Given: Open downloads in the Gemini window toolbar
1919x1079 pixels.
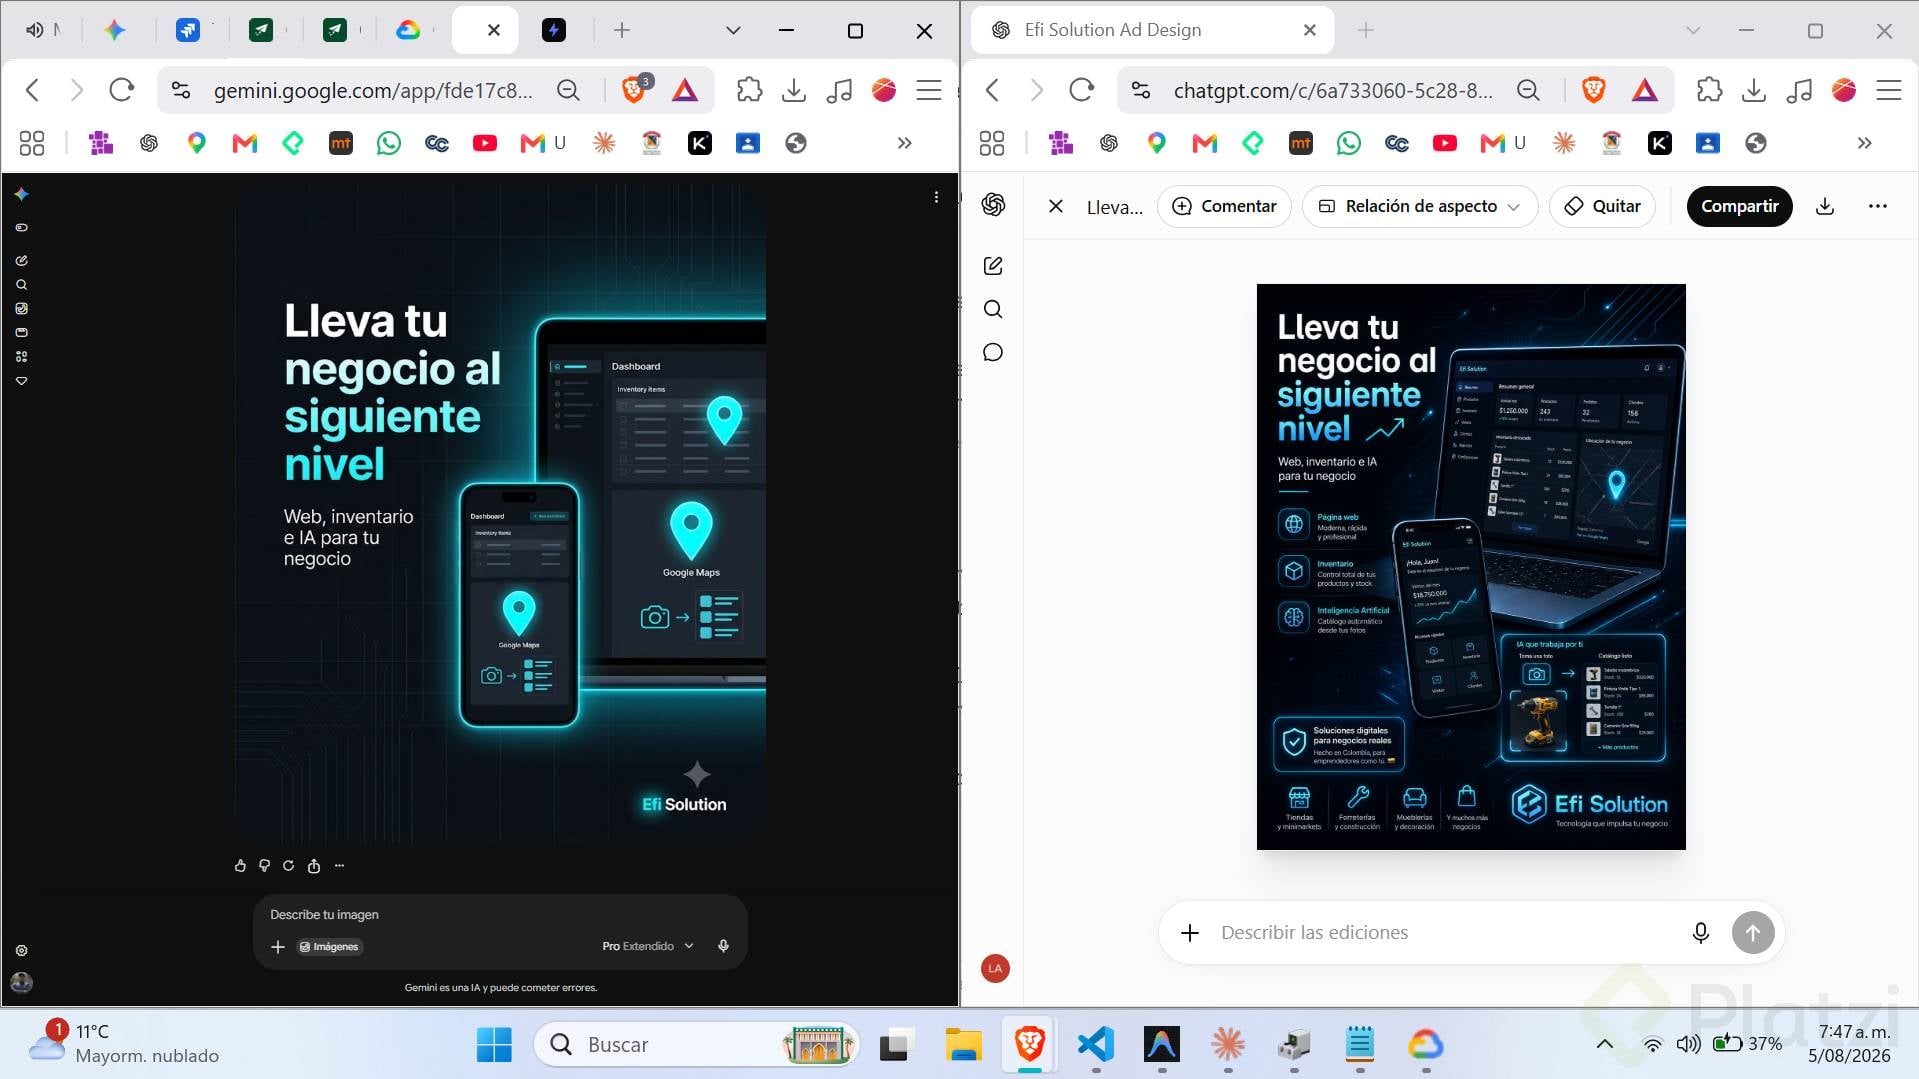Looking at the screenshot, I should click(x=794, y=90).
